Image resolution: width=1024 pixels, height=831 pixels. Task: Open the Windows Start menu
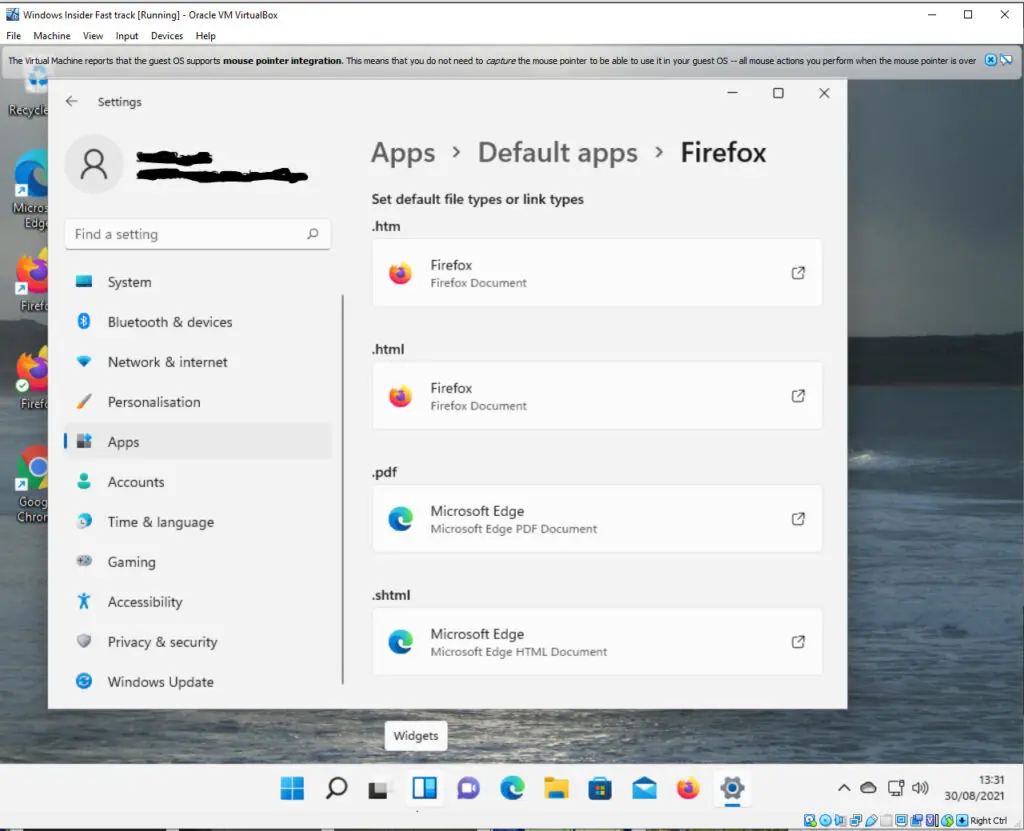click(292, 789)
